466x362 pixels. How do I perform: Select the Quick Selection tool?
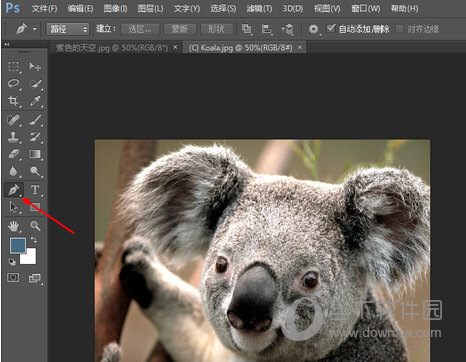(x=35, y=83)
